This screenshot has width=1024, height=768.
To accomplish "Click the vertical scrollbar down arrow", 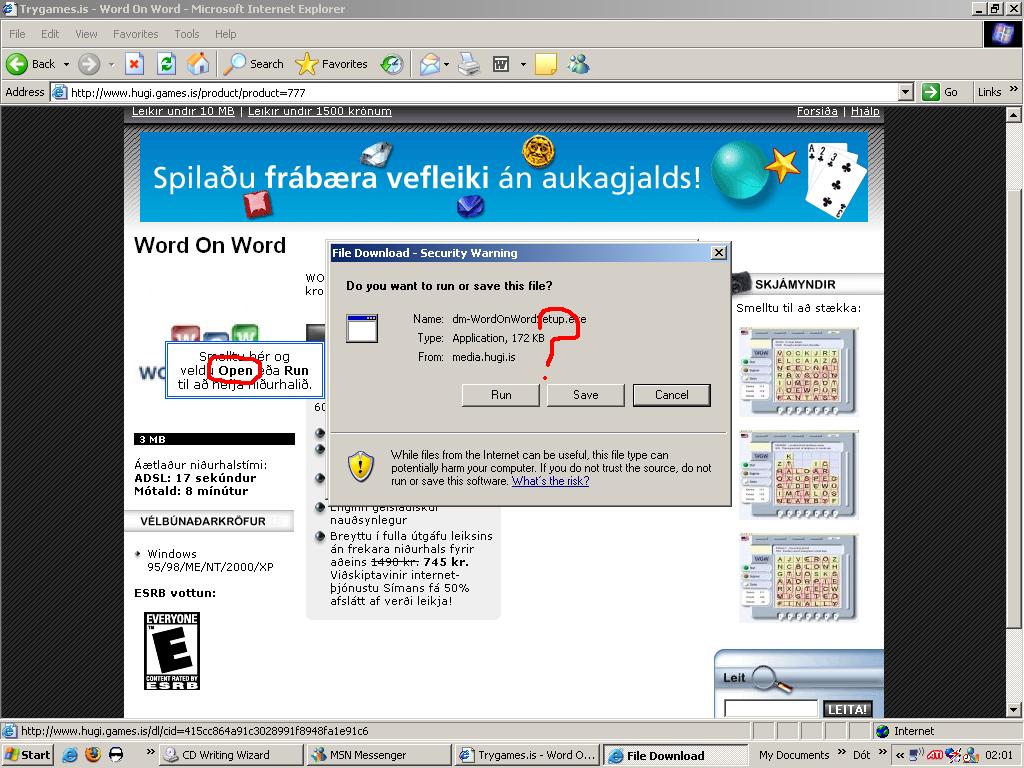I will [1014, 710].
